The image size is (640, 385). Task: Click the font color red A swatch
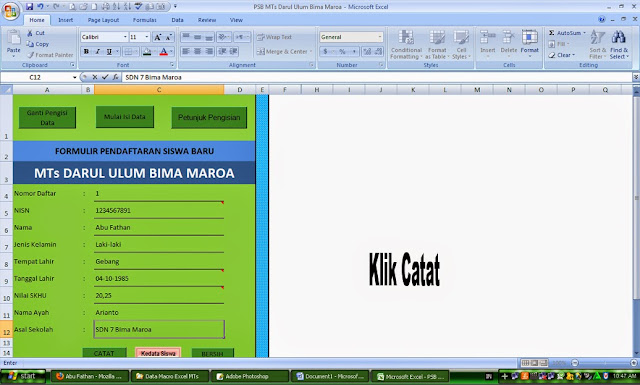[x=163, y=51]
